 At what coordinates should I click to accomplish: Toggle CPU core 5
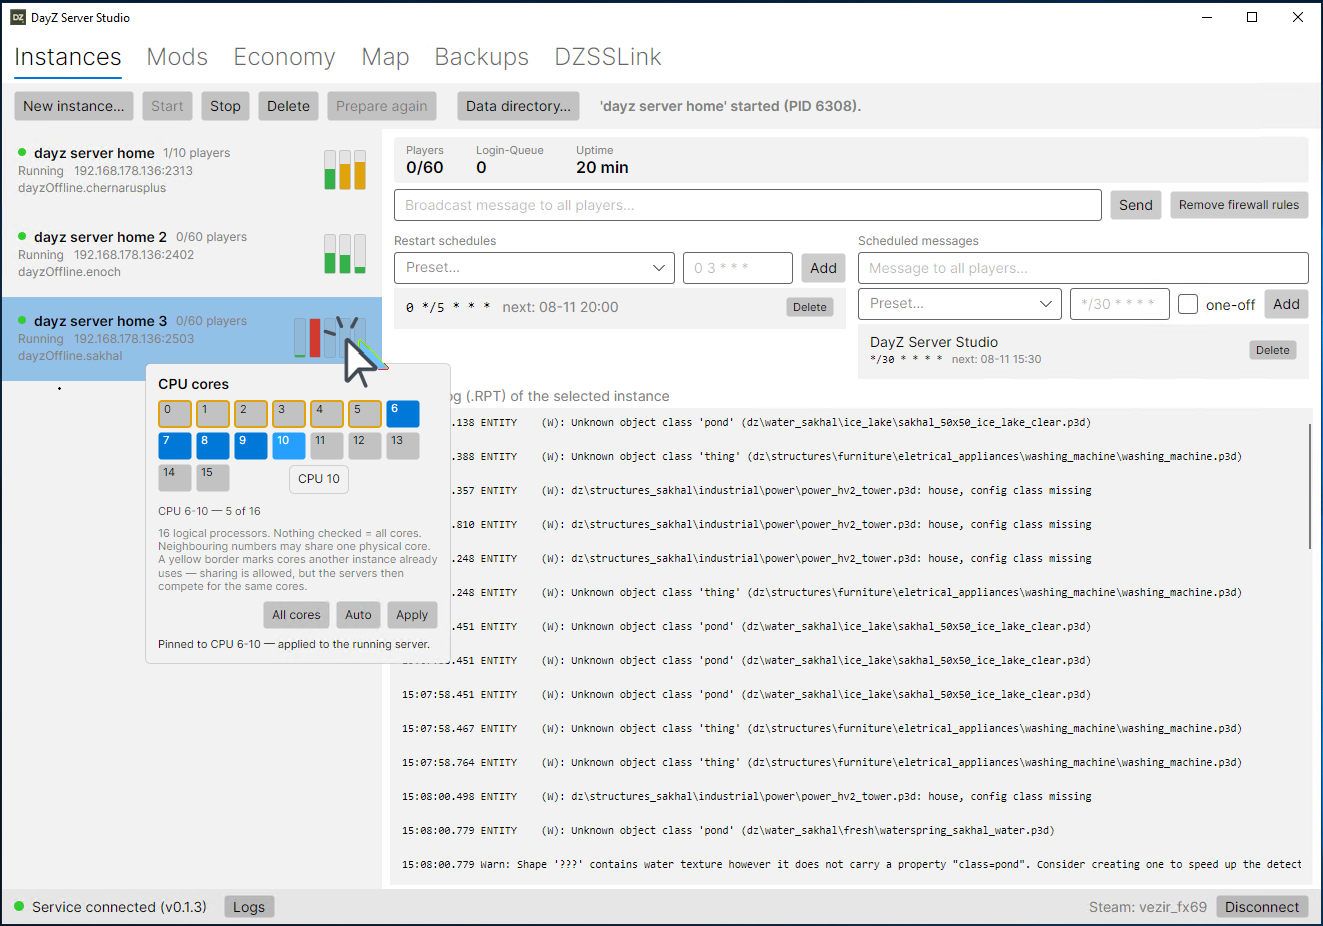coord(365,414)
